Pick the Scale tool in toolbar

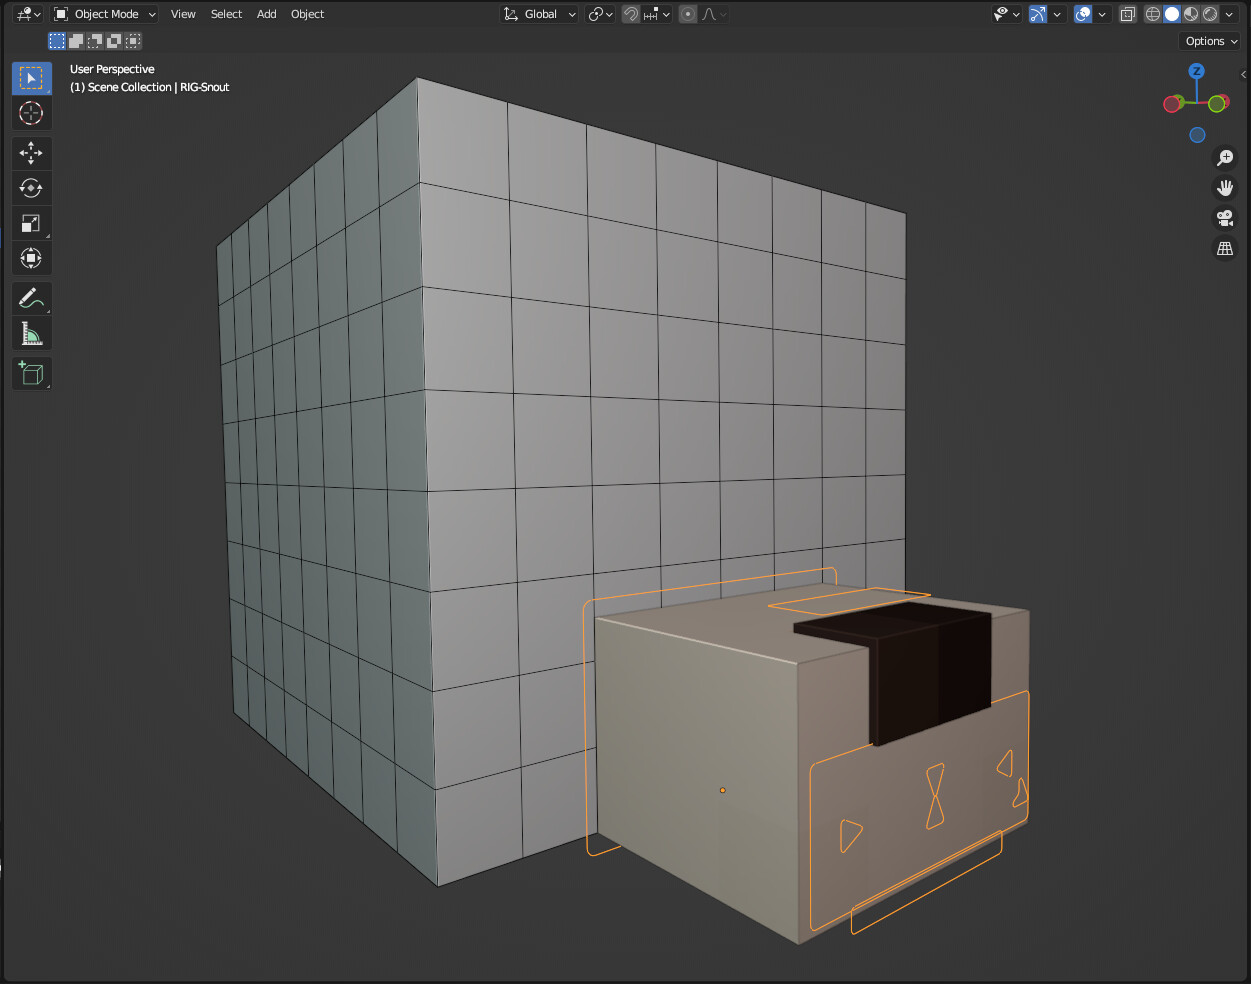click(31, 223)
